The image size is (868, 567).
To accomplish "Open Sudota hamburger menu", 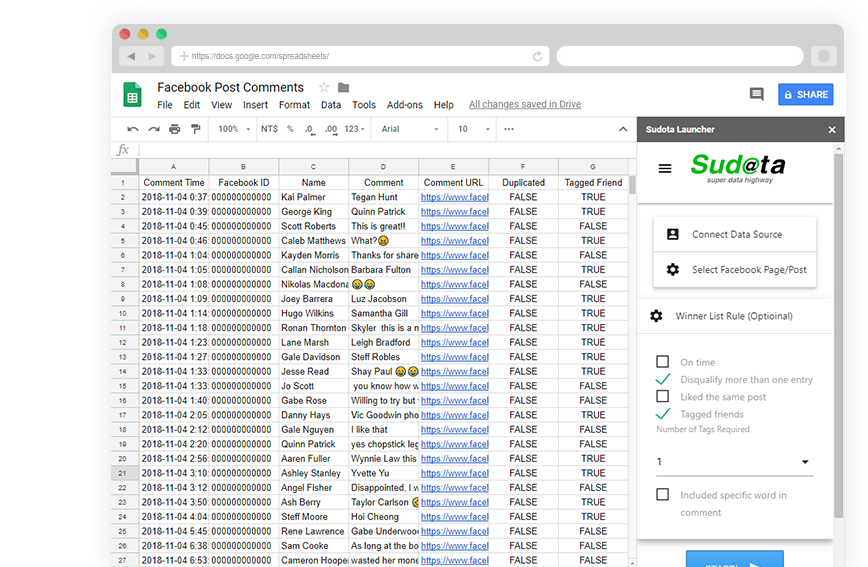I will (x=665, y=168).
